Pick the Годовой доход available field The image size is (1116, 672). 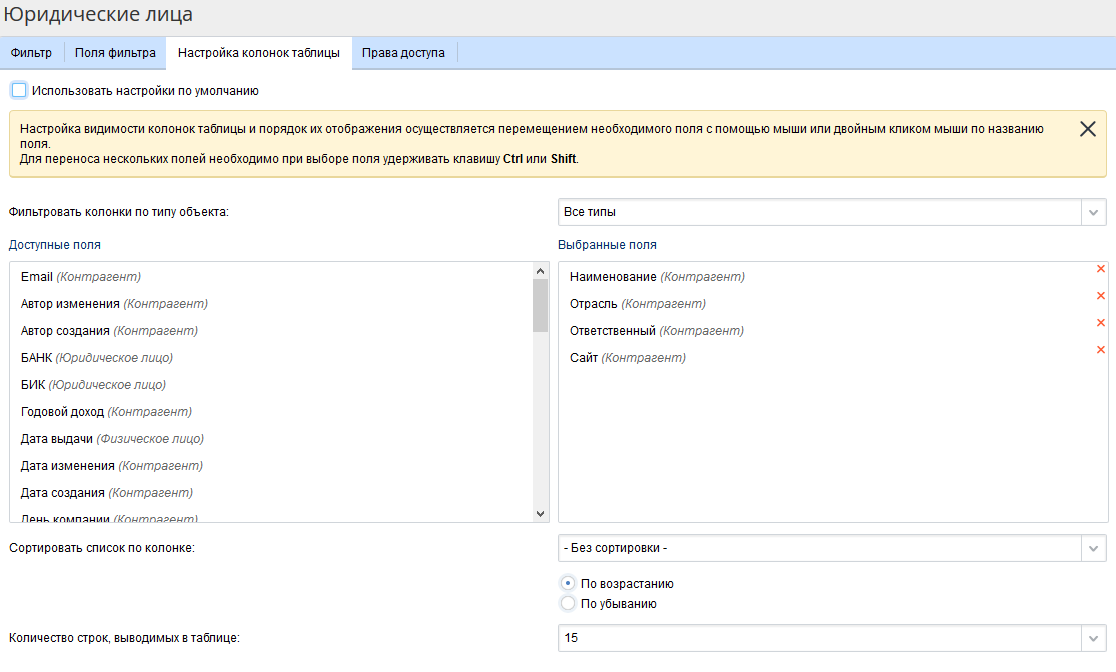(63, 412)
